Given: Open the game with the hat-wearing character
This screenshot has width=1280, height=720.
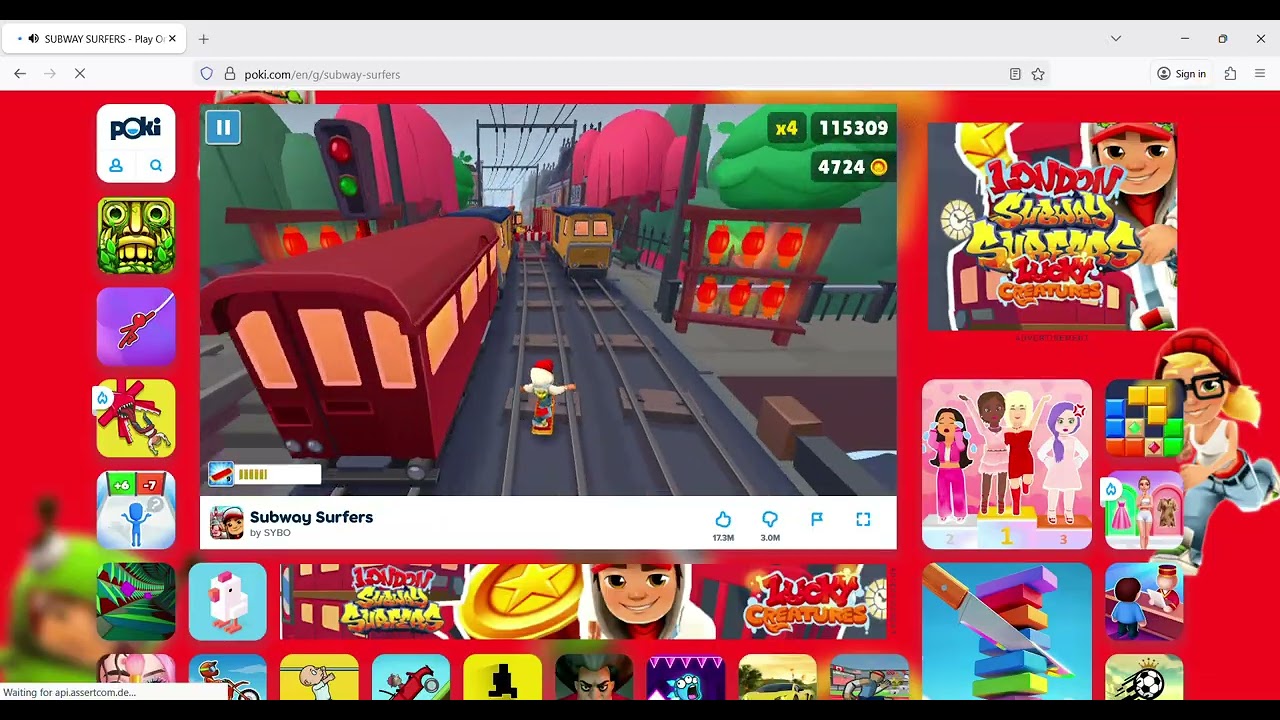Looking at the screenshot, I should coord(1144,601).
